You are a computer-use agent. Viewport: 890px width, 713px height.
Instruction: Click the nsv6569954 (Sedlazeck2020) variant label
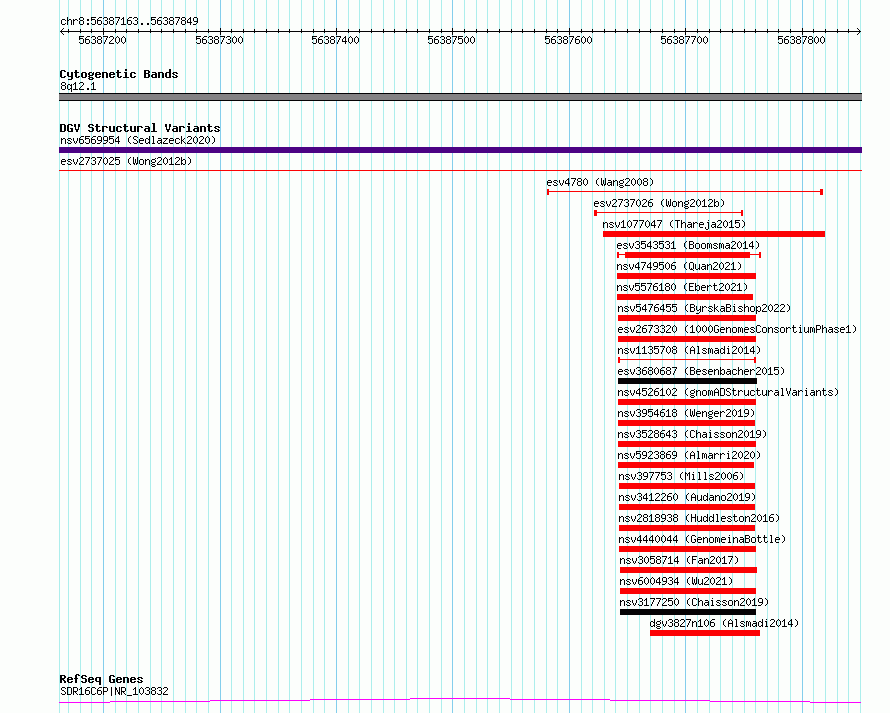coord(138,140)
